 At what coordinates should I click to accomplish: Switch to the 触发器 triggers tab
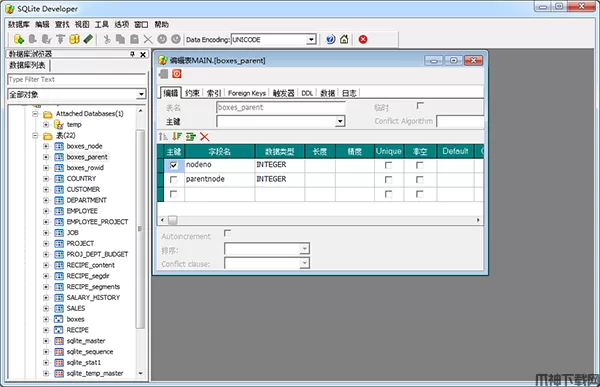(284, 93)
